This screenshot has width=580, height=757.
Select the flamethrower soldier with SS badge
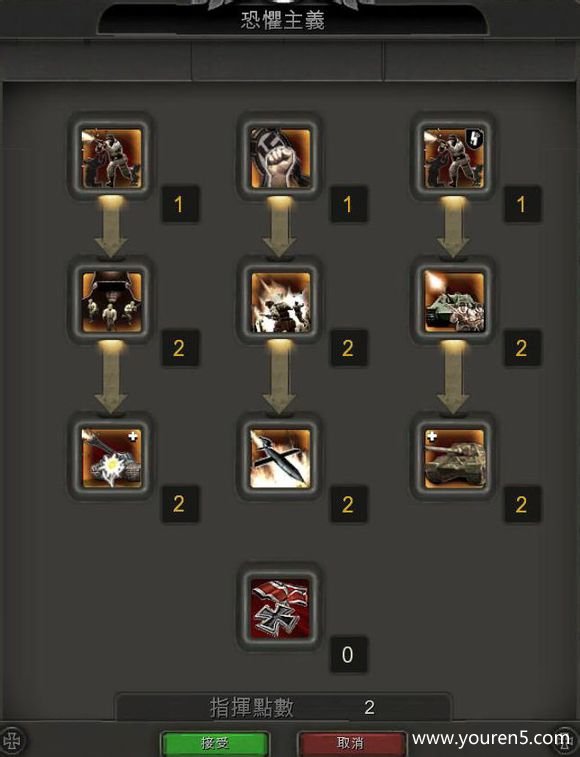click(453, 157)
